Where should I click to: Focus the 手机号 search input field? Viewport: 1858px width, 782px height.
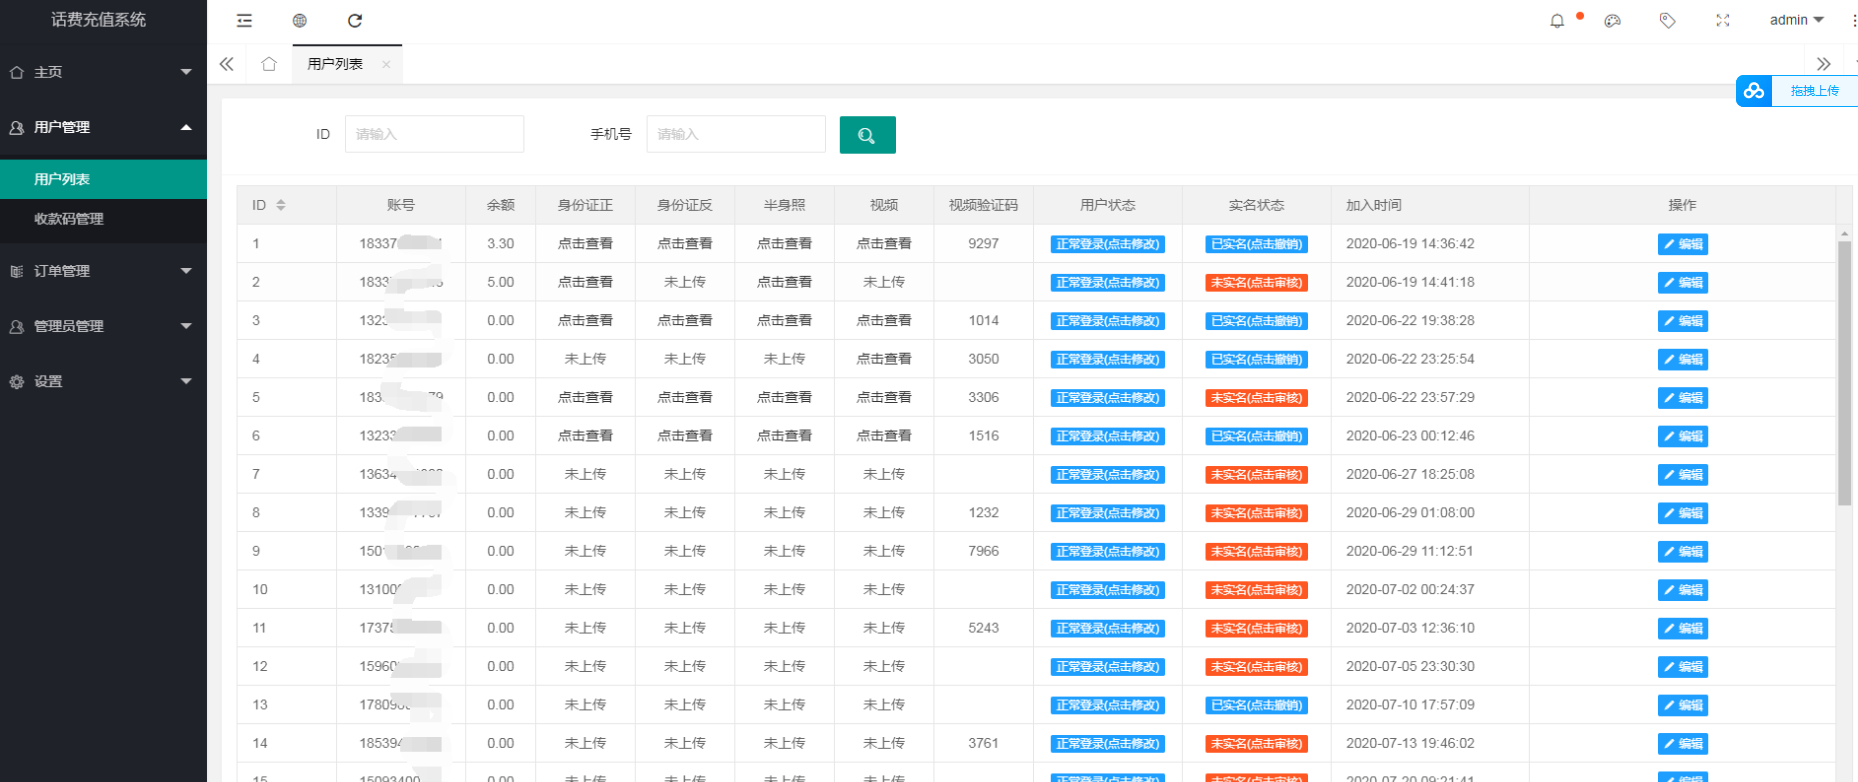pos(736,134)
